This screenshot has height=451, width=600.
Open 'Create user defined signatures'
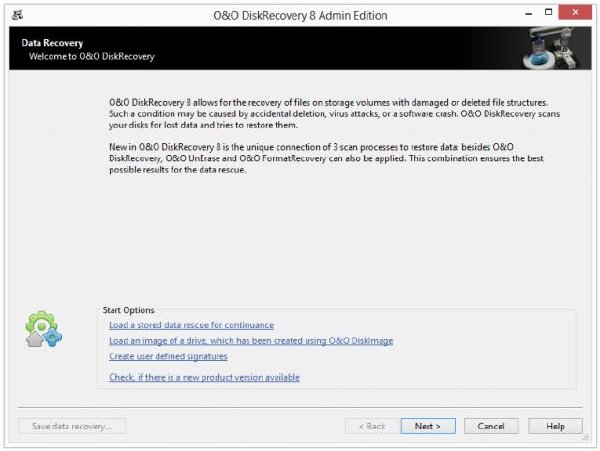pos(168,357)
